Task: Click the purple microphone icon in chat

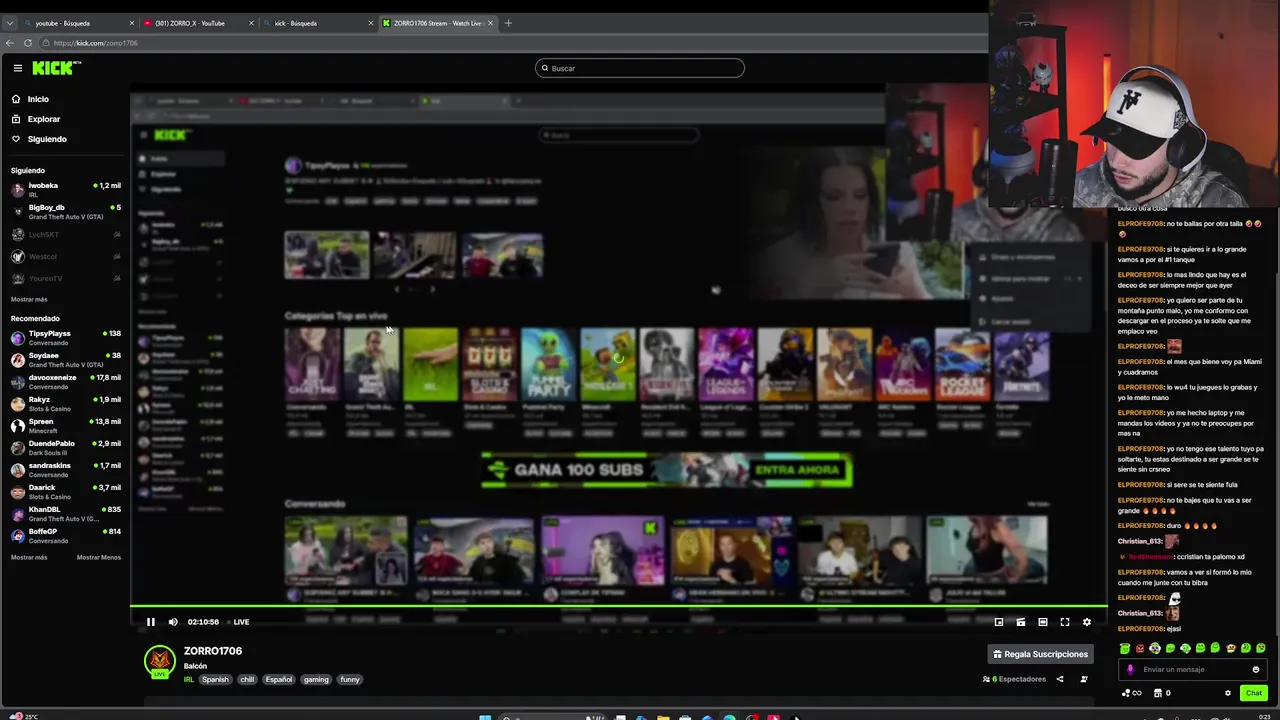Action: pos(1131,670)
